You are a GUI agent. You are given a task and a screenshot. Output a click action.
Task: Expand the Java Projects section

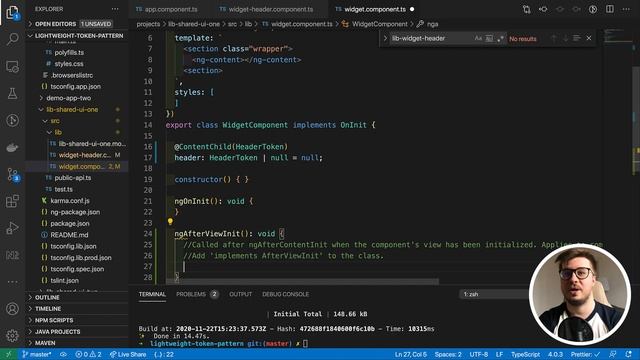pyautogui.click(x=77, y=332)
